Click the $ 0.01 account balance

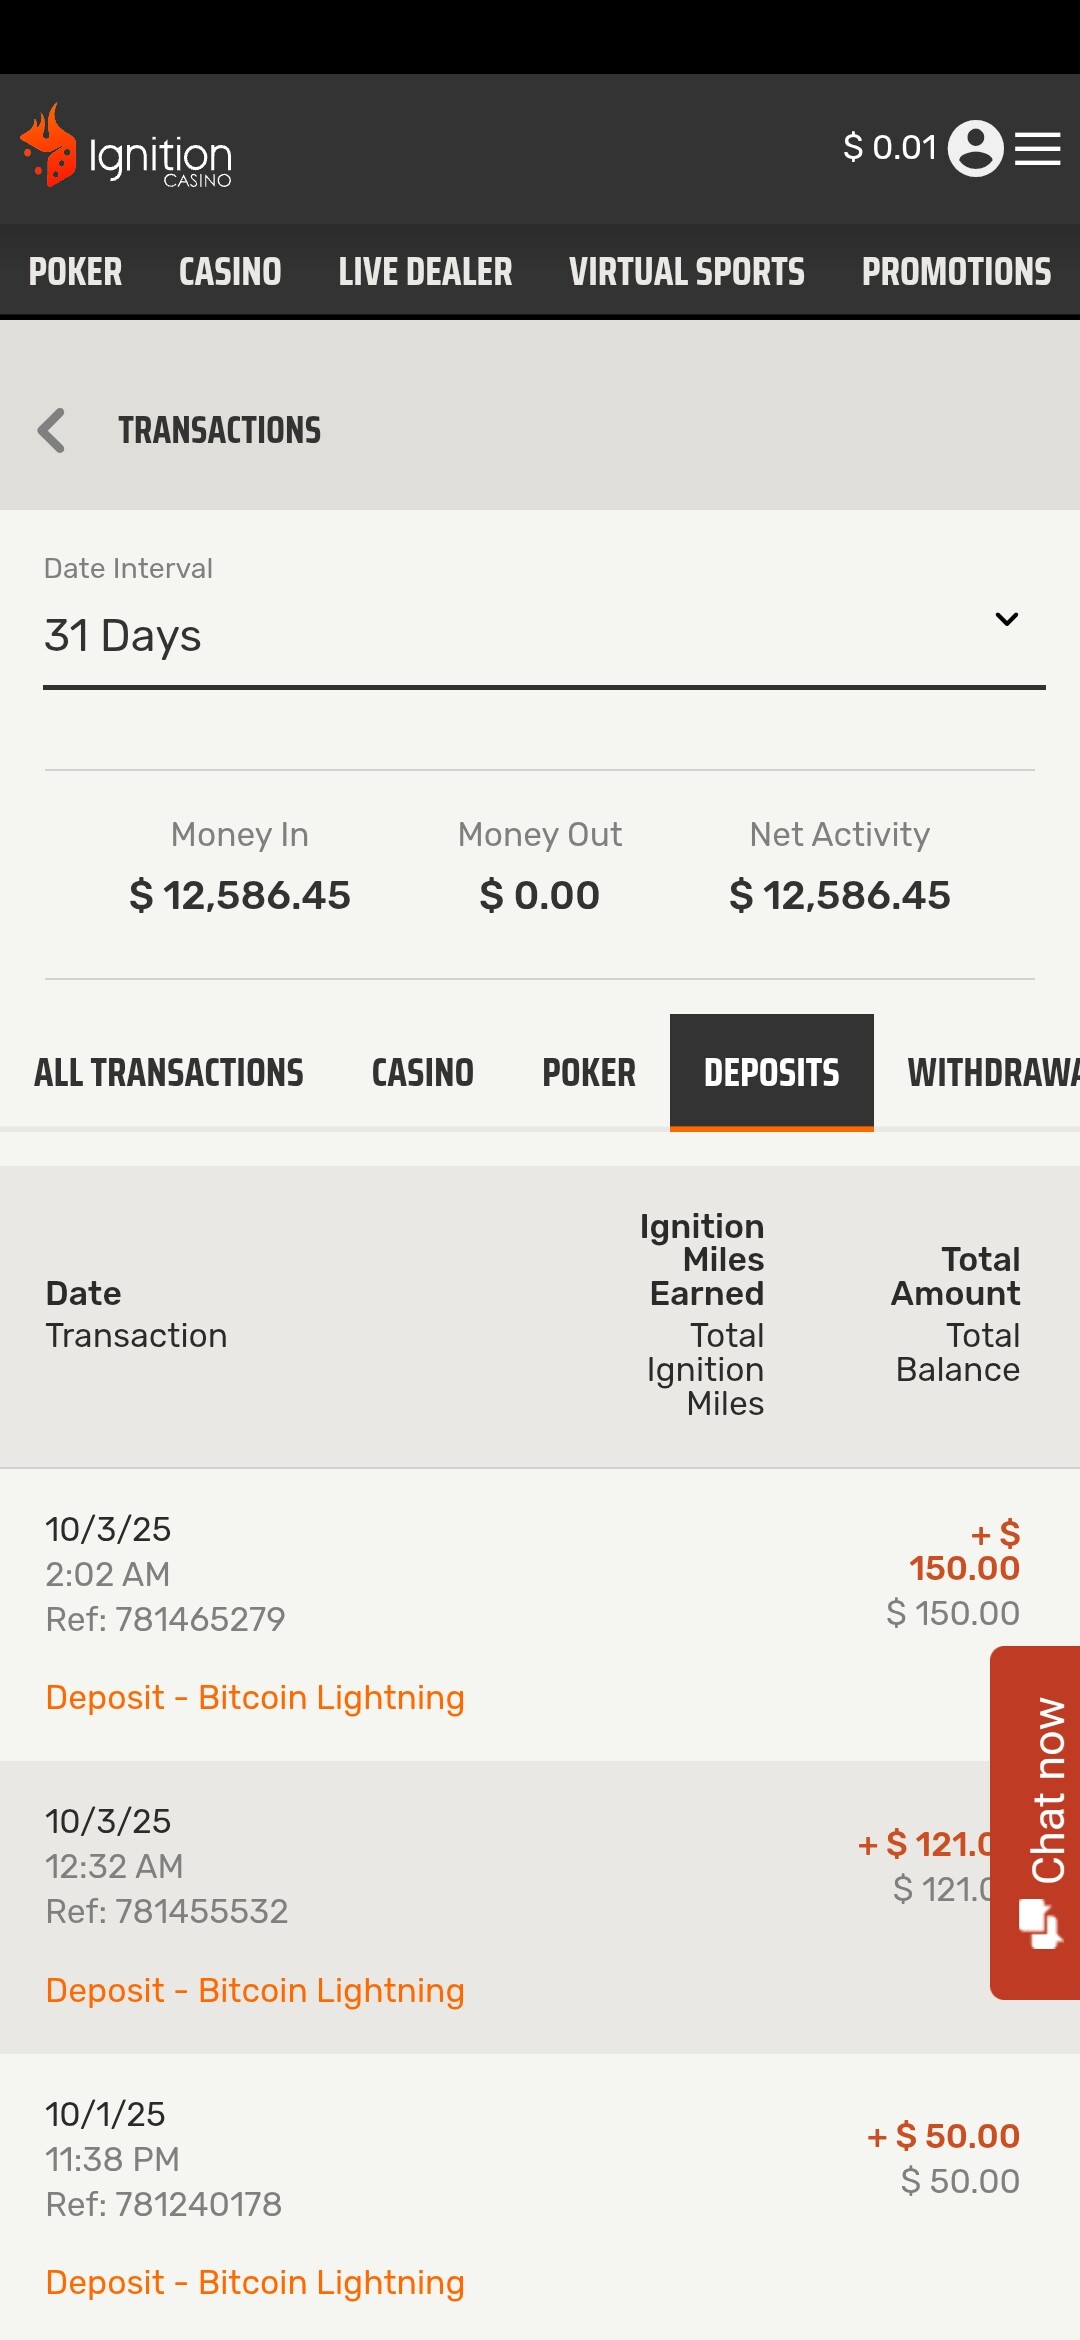click(x=889, y=148)
